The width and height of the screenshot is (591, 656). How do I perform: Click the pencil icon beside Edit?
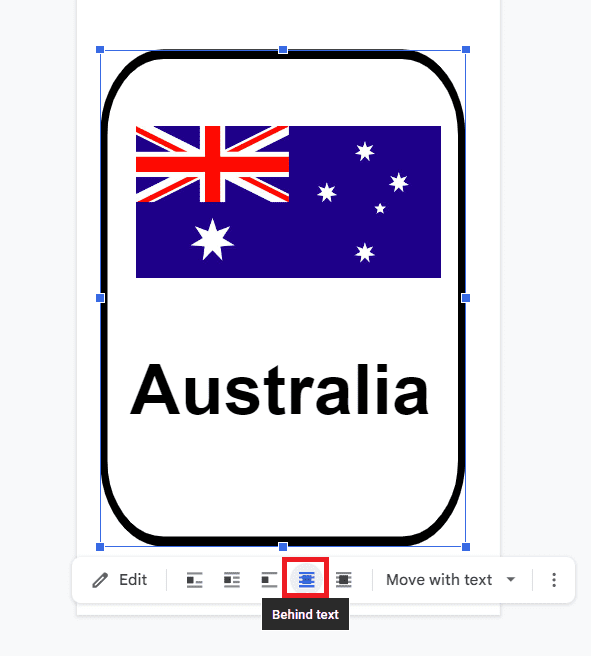pyautogui.click(x=100, y=580)
